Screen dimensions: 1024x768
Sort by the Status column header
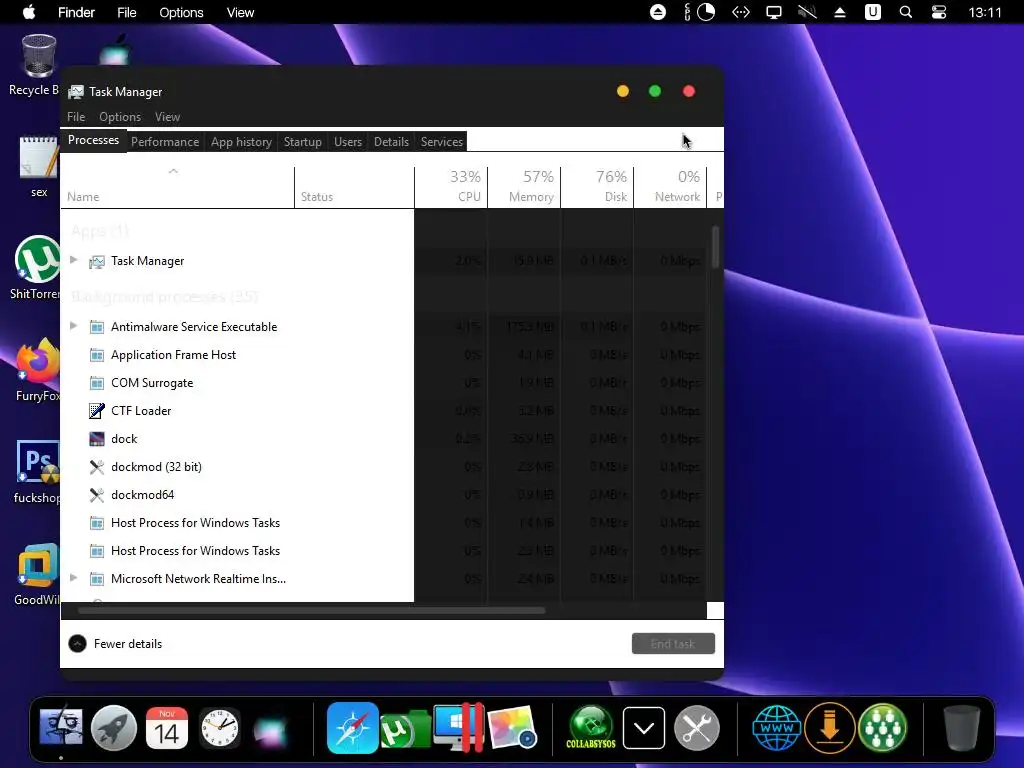click(x=354, y=187)
